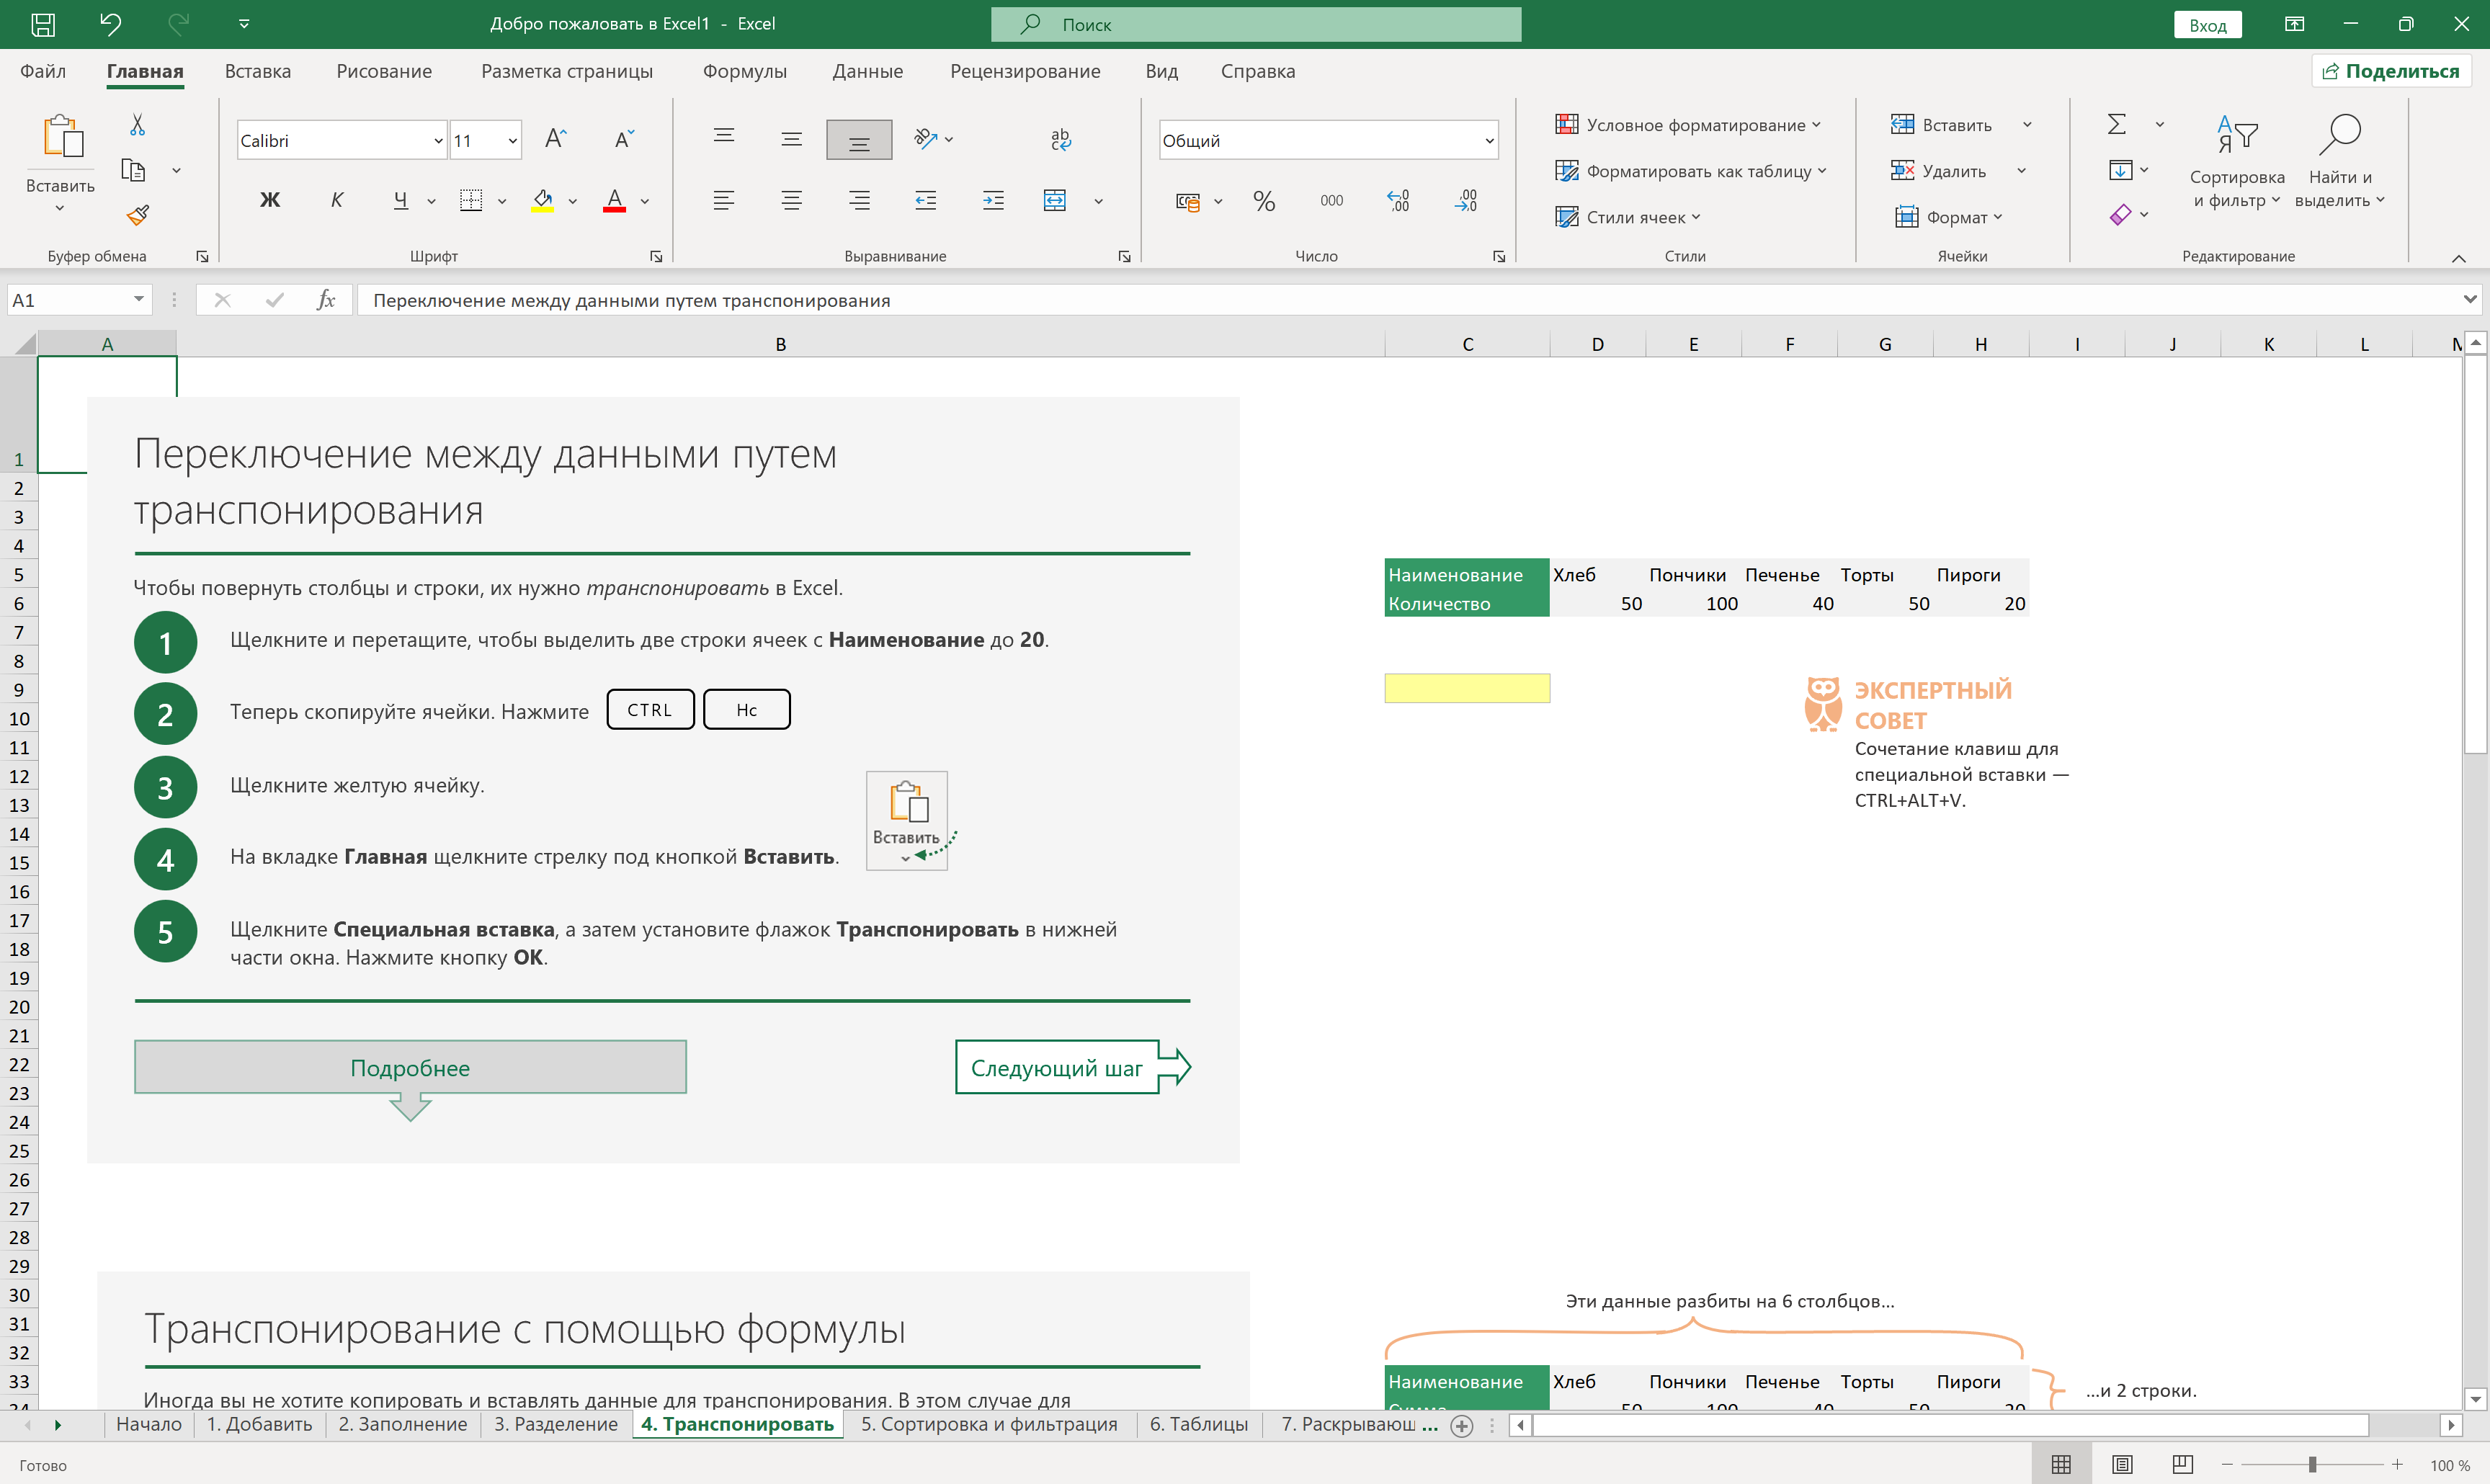Open the Файл menu
The width and height of the screenshot is (2490, 1484).
pyautogui.click(x=43, y=71)
